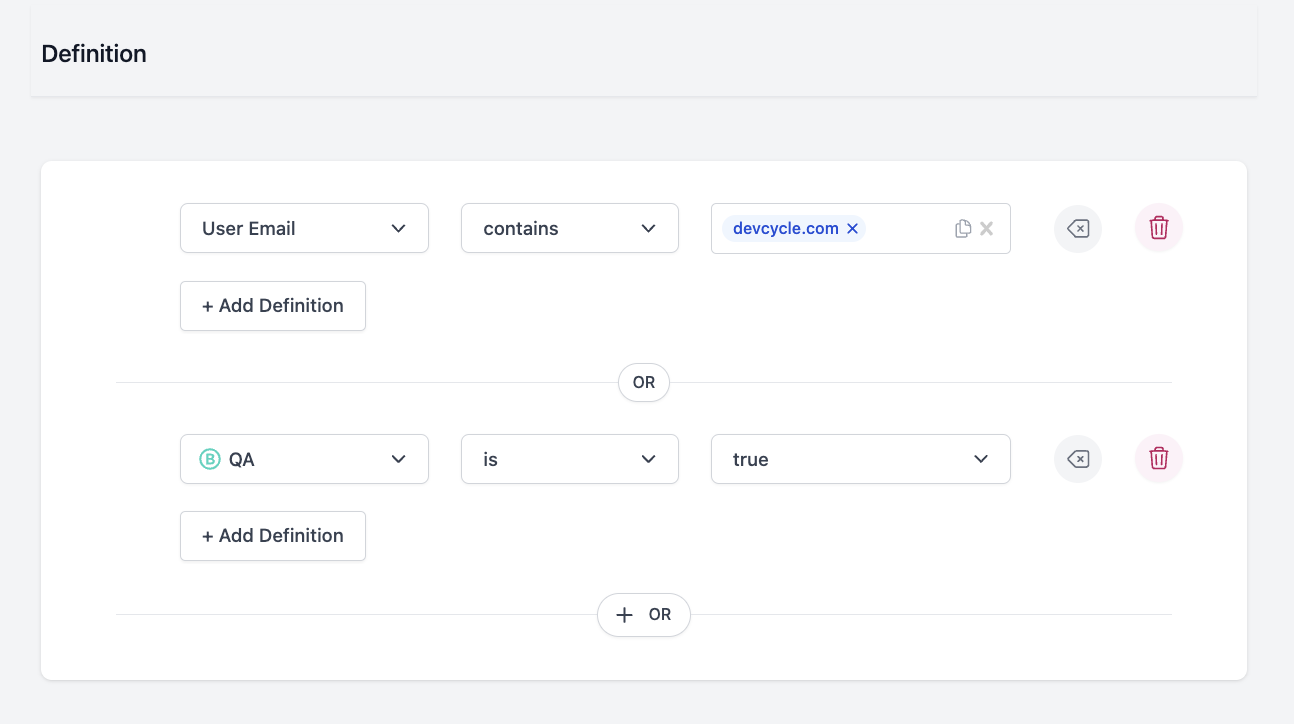The height and width of the screenshot is (724, 1294).
Task: Click backspace icon on QA row
Action: click(x=1078, y=459)
